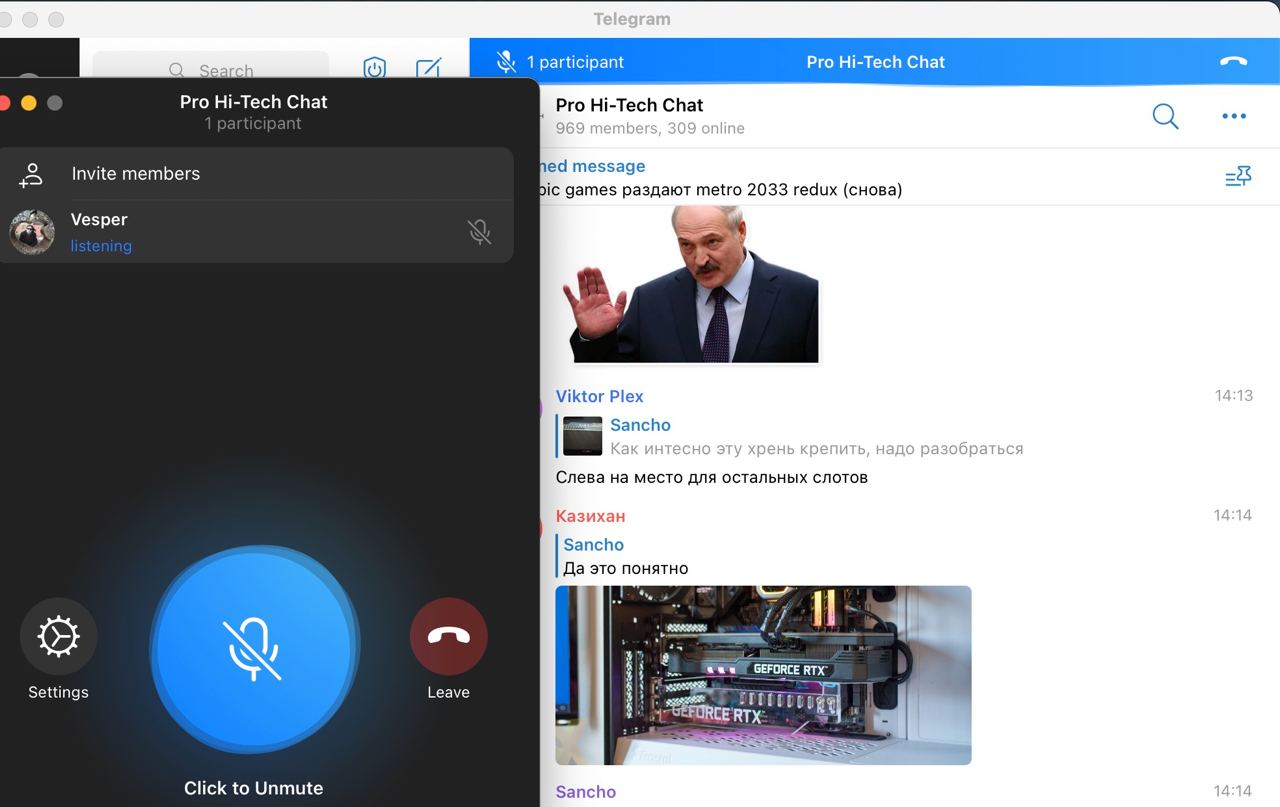Open the pinned messages list icon
Viewport: 1280px width, 807px height.
click(x=1238, y=177)
